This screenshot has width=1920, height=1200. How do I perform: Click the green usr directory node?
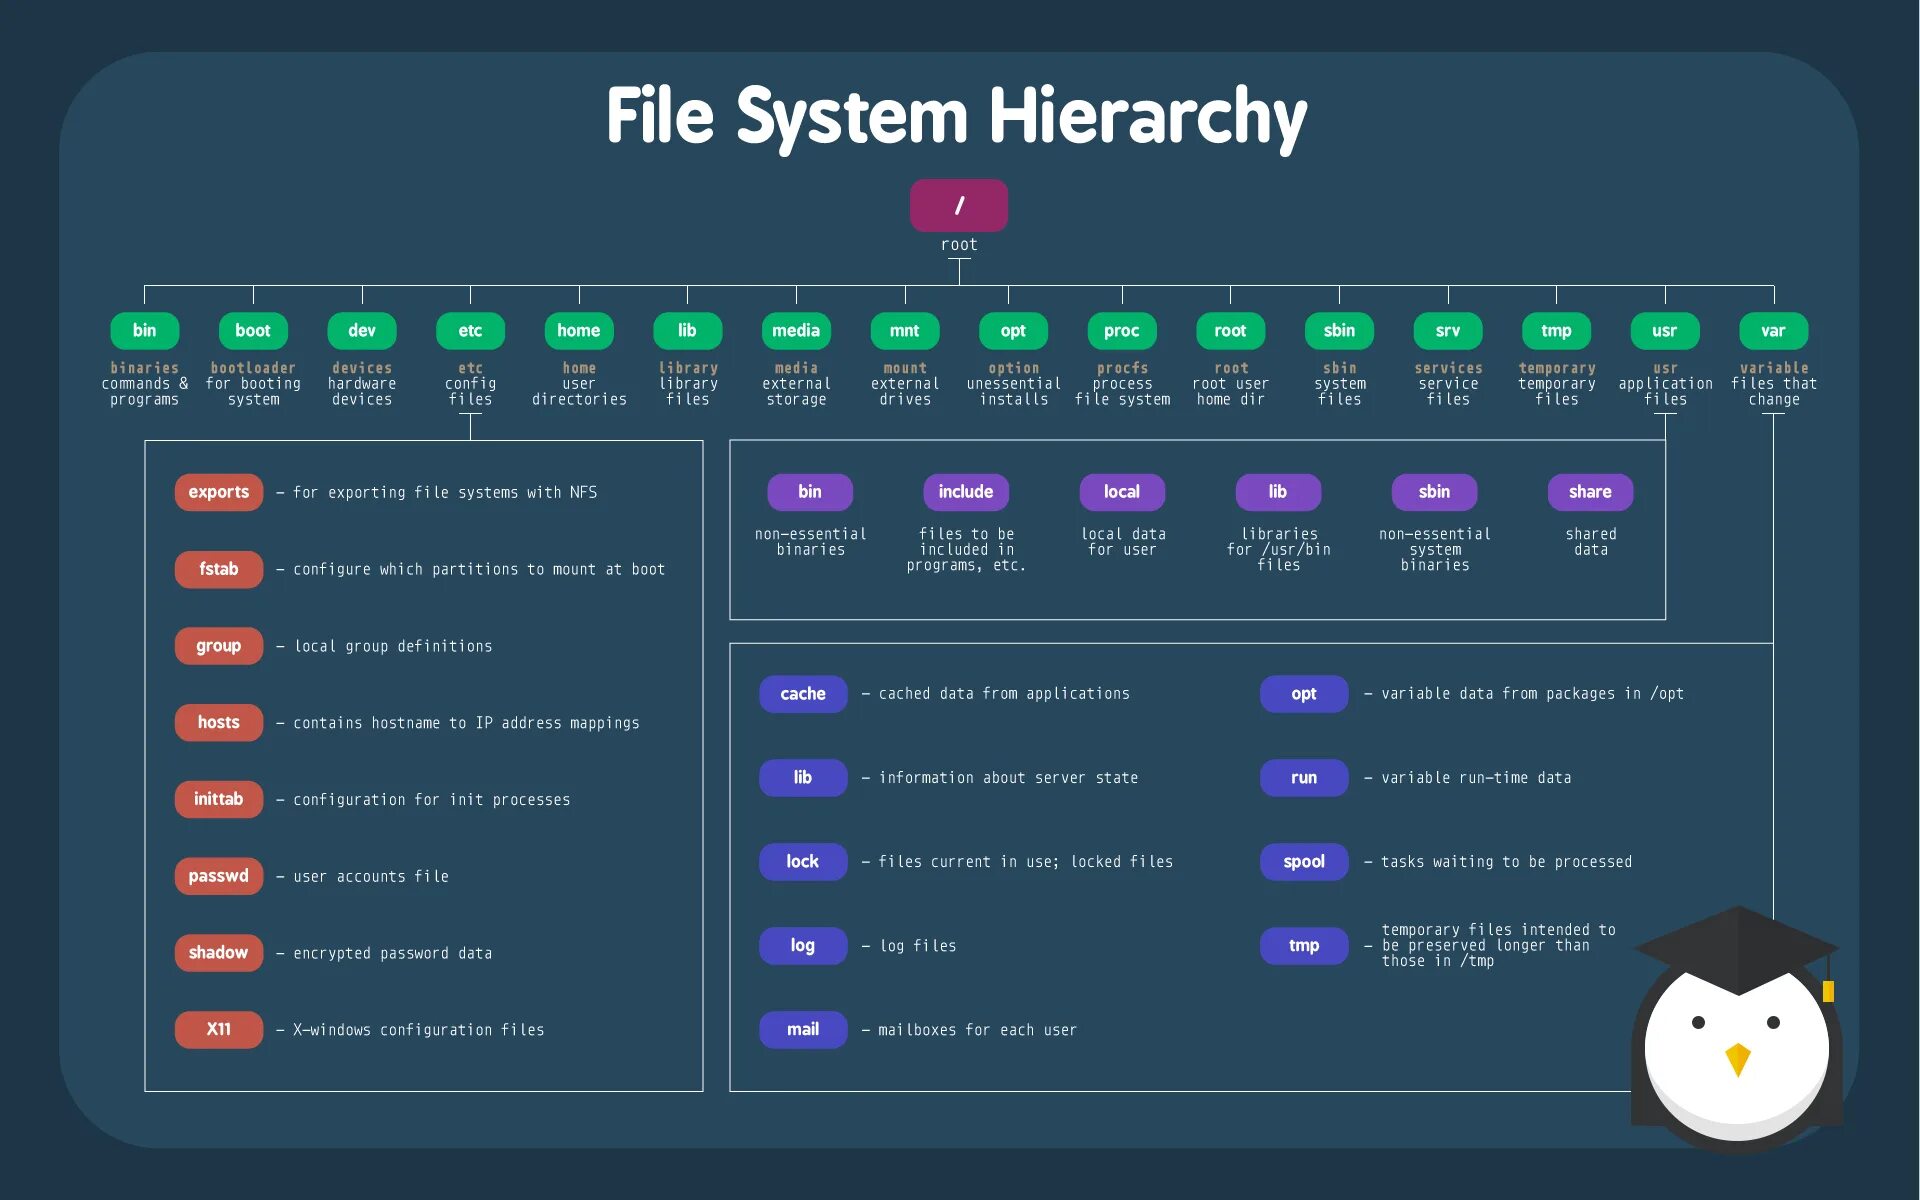pos(1664,331)
